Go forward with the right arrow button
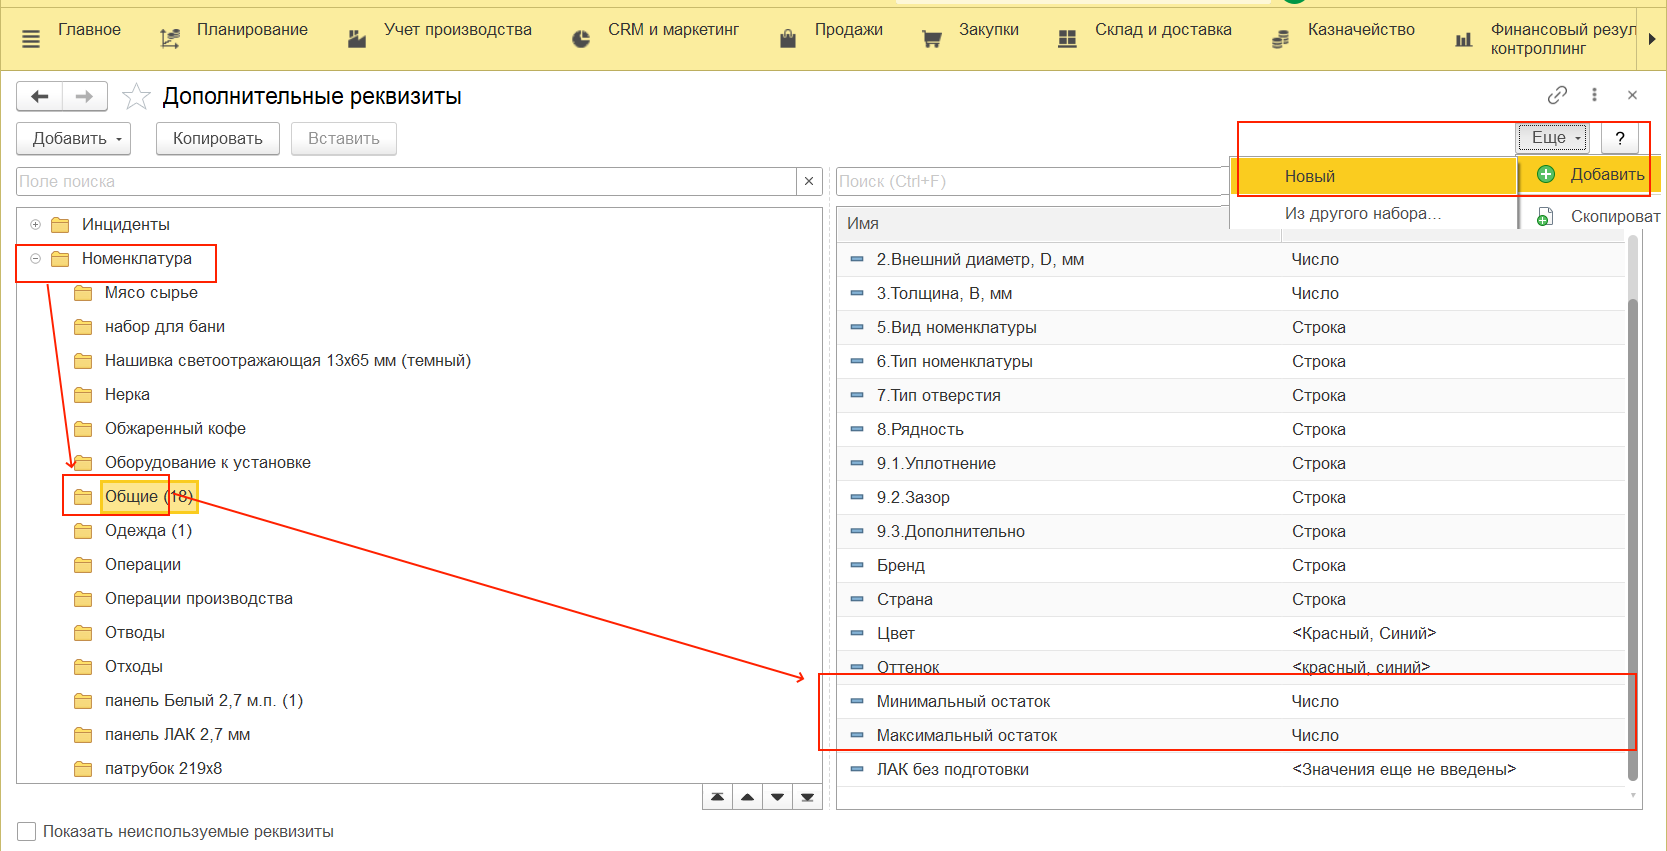The height and width of the screenshot is (851, 1667). point(85,96)
